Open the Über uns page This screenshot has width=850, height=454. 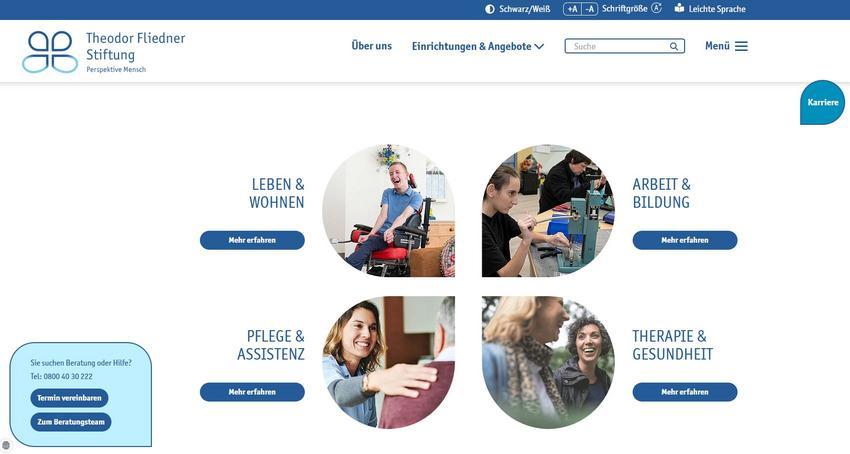tap(371, 46)
